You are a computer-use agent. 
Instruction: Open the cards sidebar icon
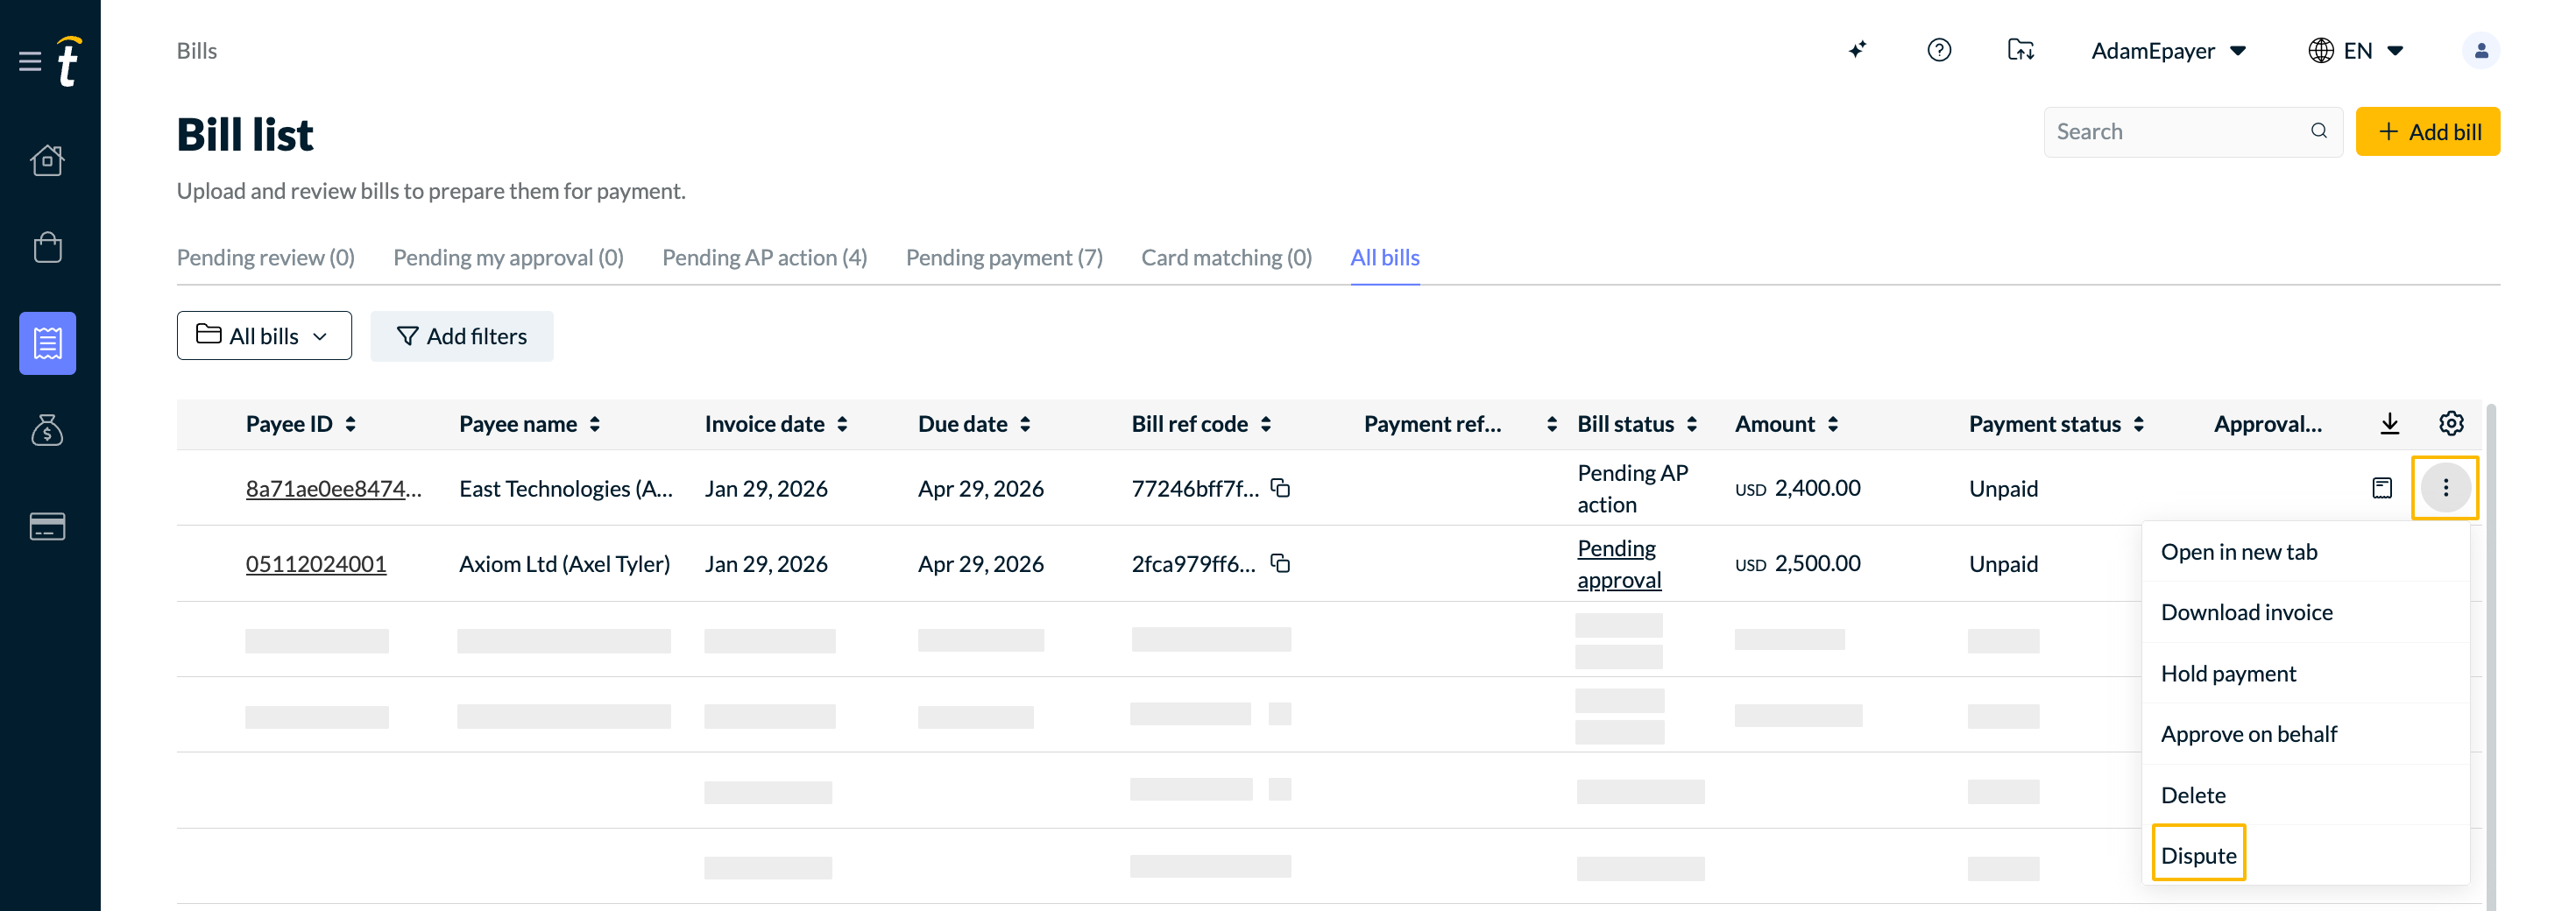[47, 526]
